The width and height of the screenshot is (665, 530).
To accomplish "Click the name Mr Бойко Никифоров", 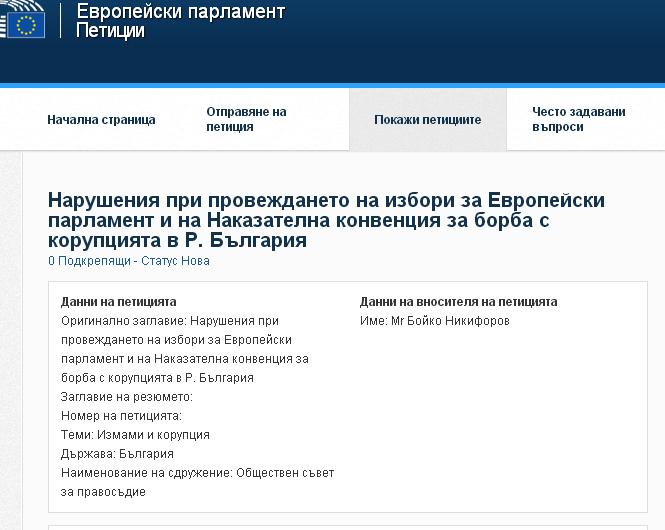I will [x=450, y=321].
